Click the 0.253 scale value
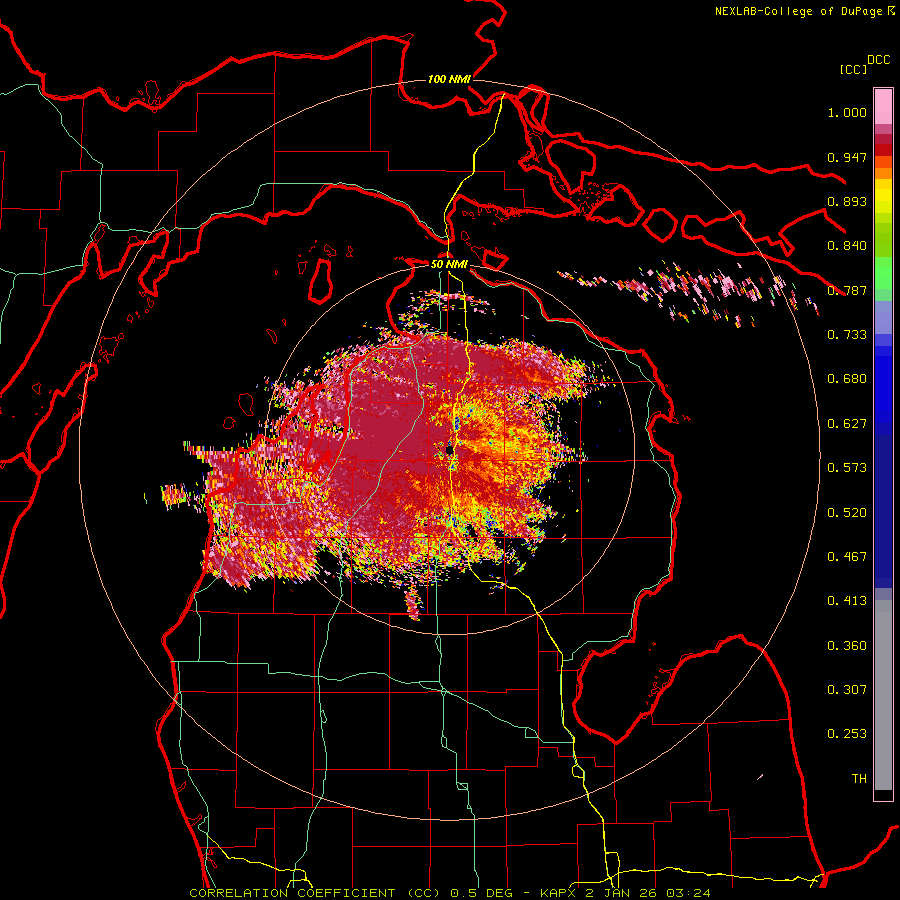Viewport: 900px width, 900px height. pyautogui.click(x=847, y=734)
